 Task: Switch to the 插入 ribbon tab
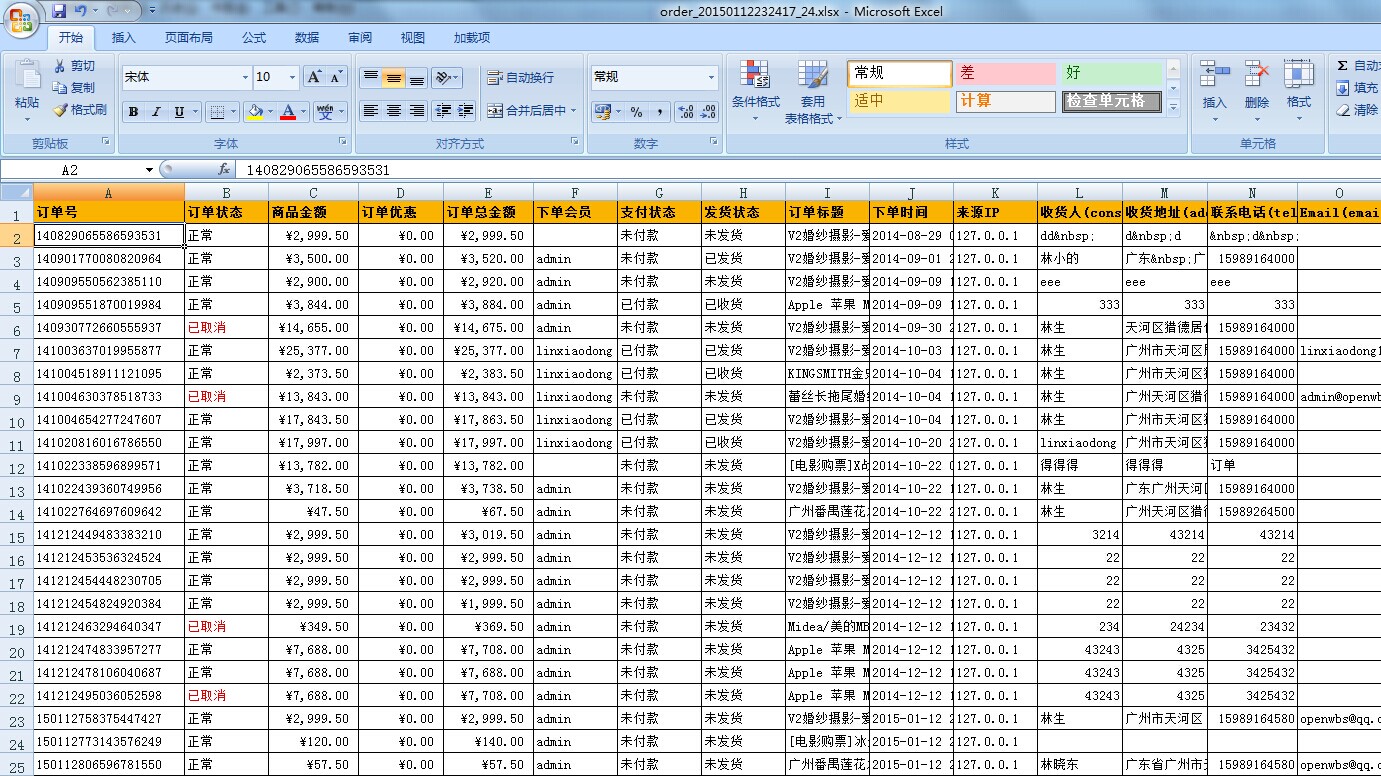[x=125, y=37]
